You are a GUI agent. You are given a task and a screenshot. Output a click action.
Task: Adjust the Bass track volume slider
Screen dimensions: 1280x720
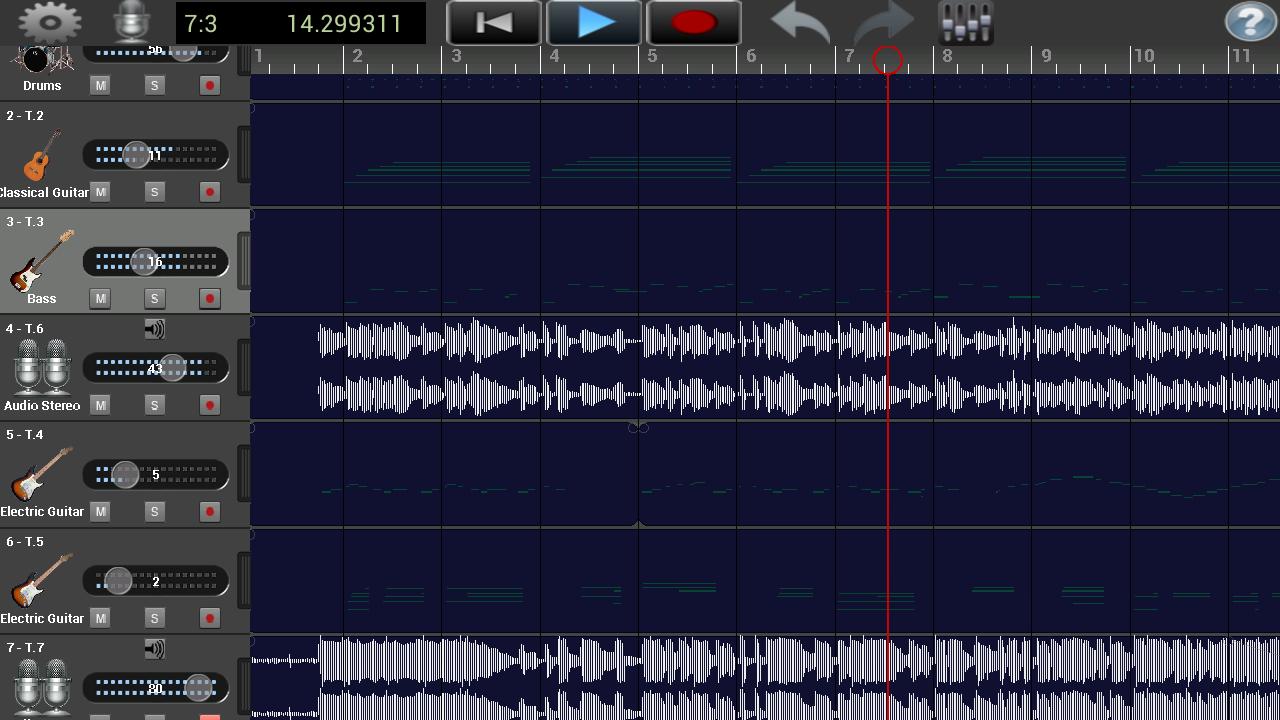[155, 262]
